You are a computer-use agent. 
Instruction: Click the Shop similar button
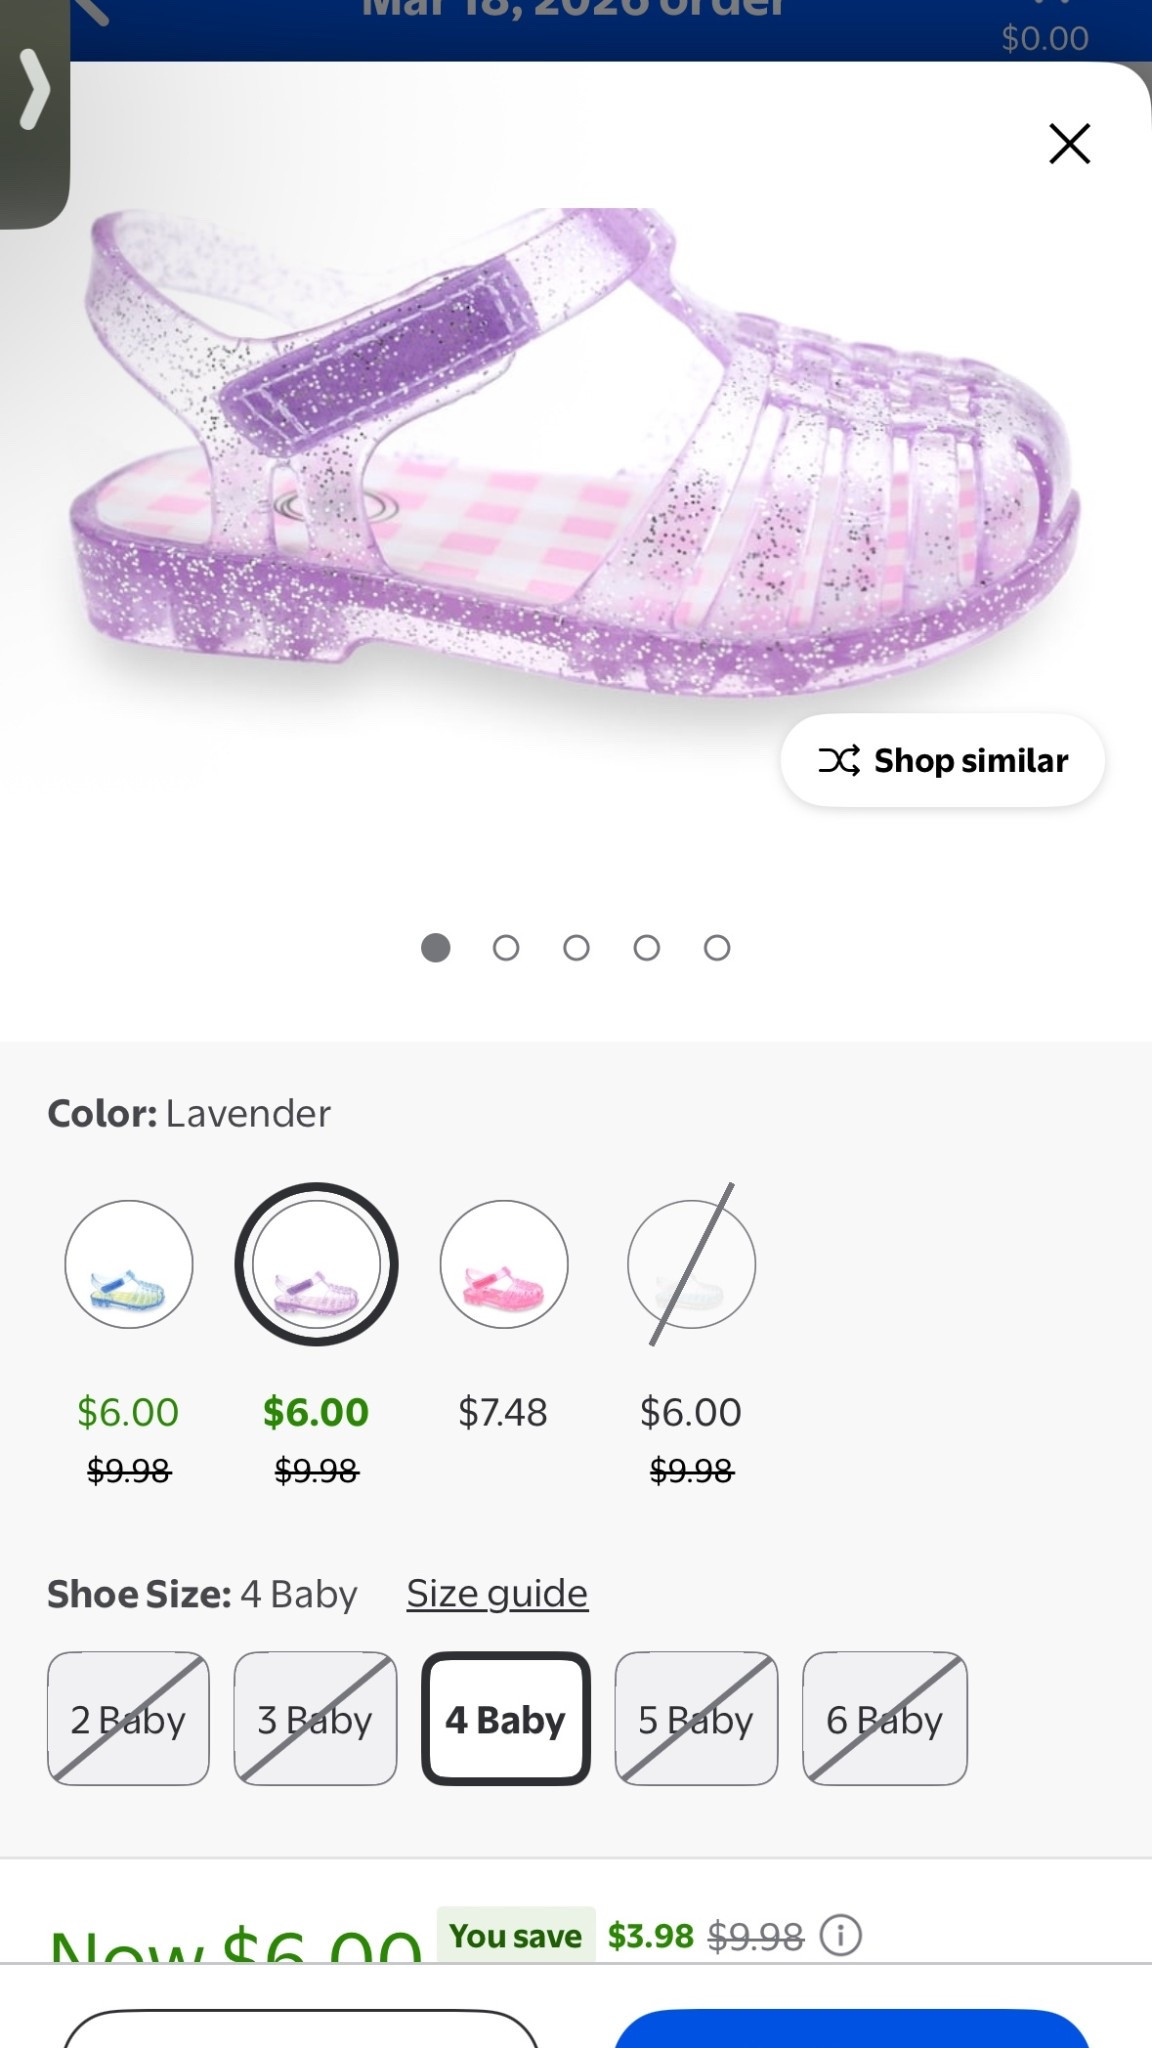coord(941,761)
